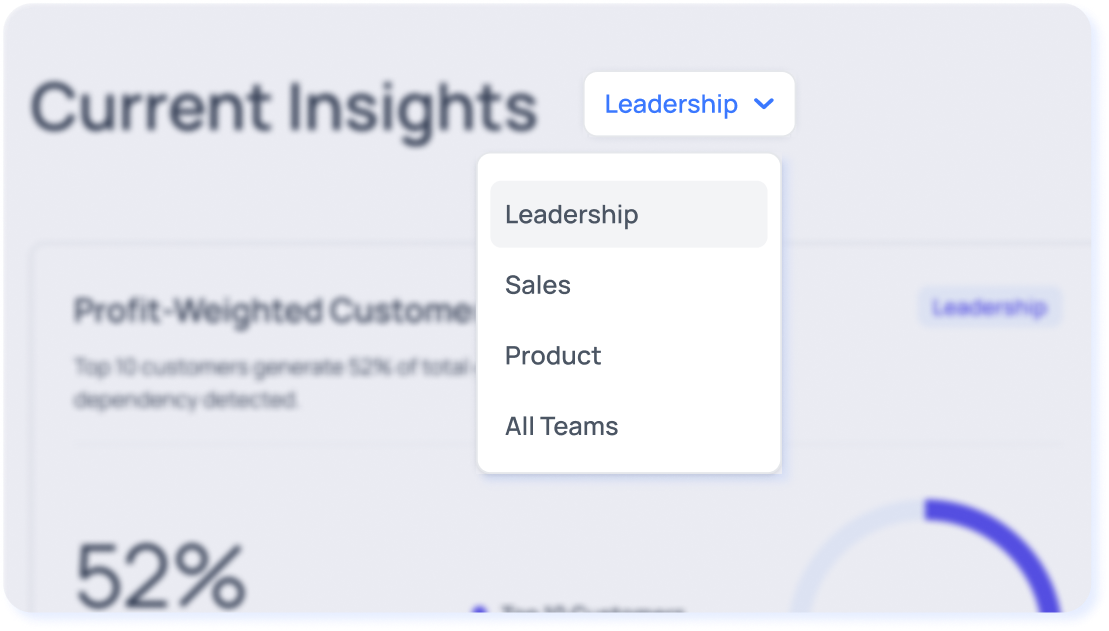This screenshot has width=1109, height=631.
Task: Click the Top 10 Customers legend label
Action: point(592,610)
